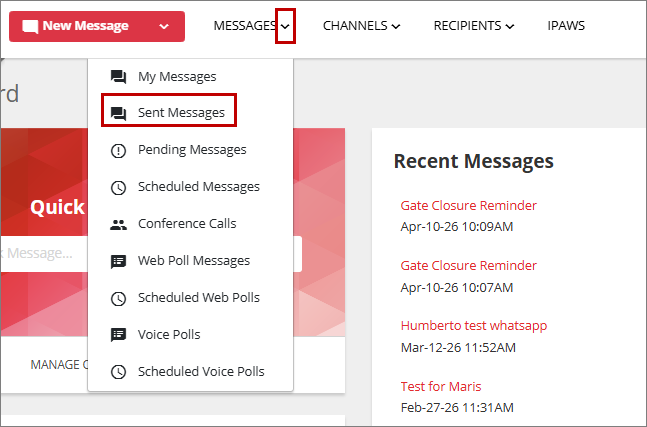
Task: Click the Conference Calls people icon
Action: point(118,225)
